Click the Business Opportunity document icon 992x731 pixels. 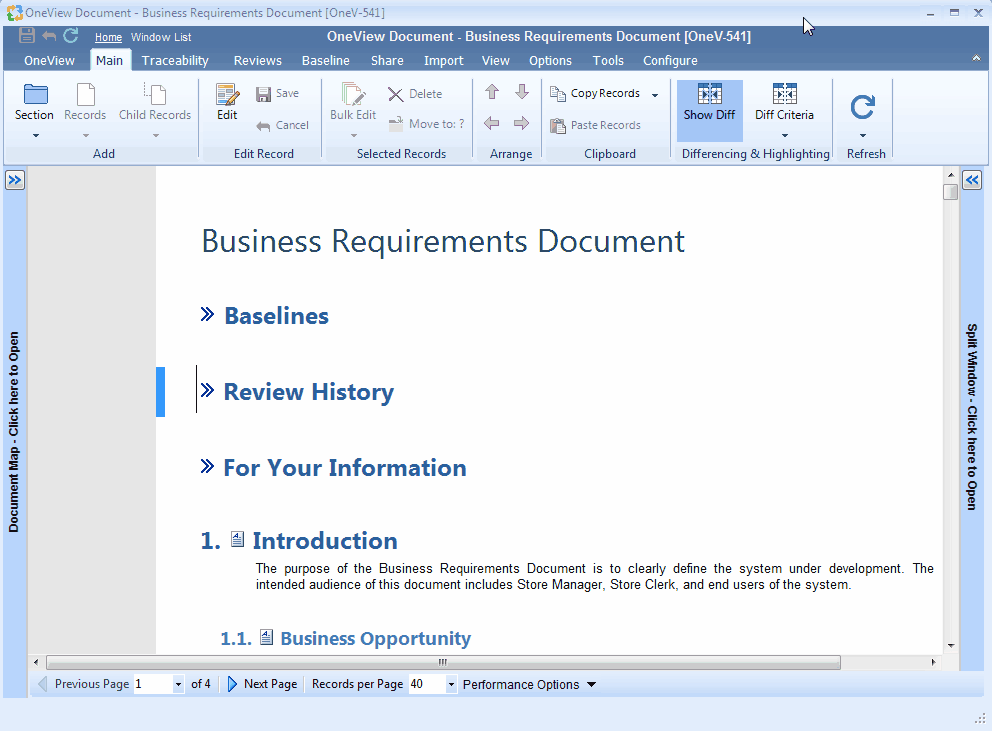(266, 637)
